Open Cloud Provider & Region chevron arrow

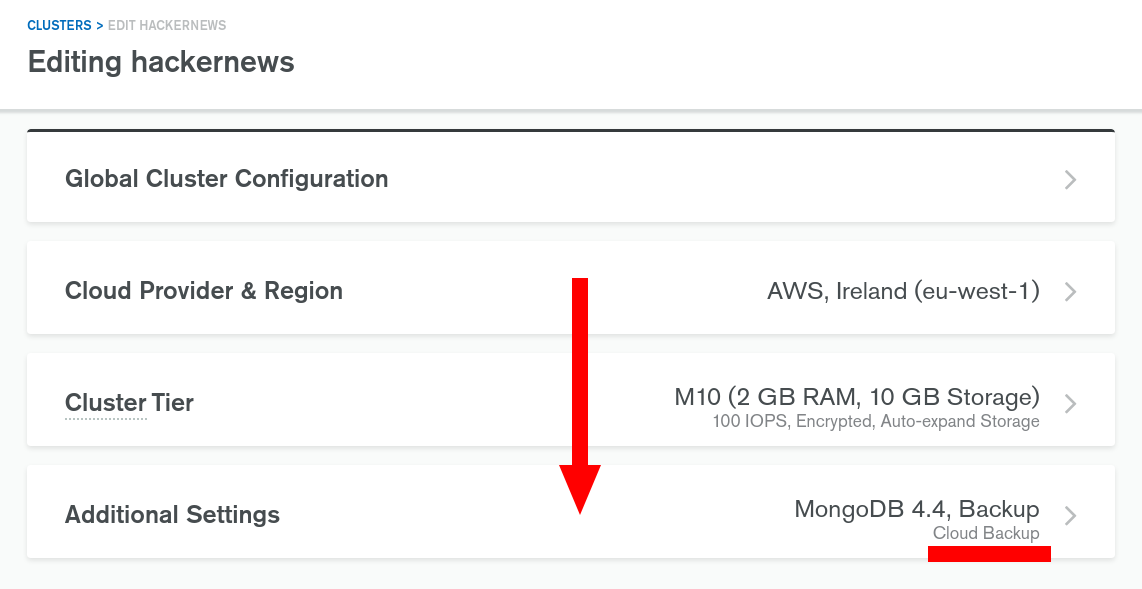point(1070,292)
